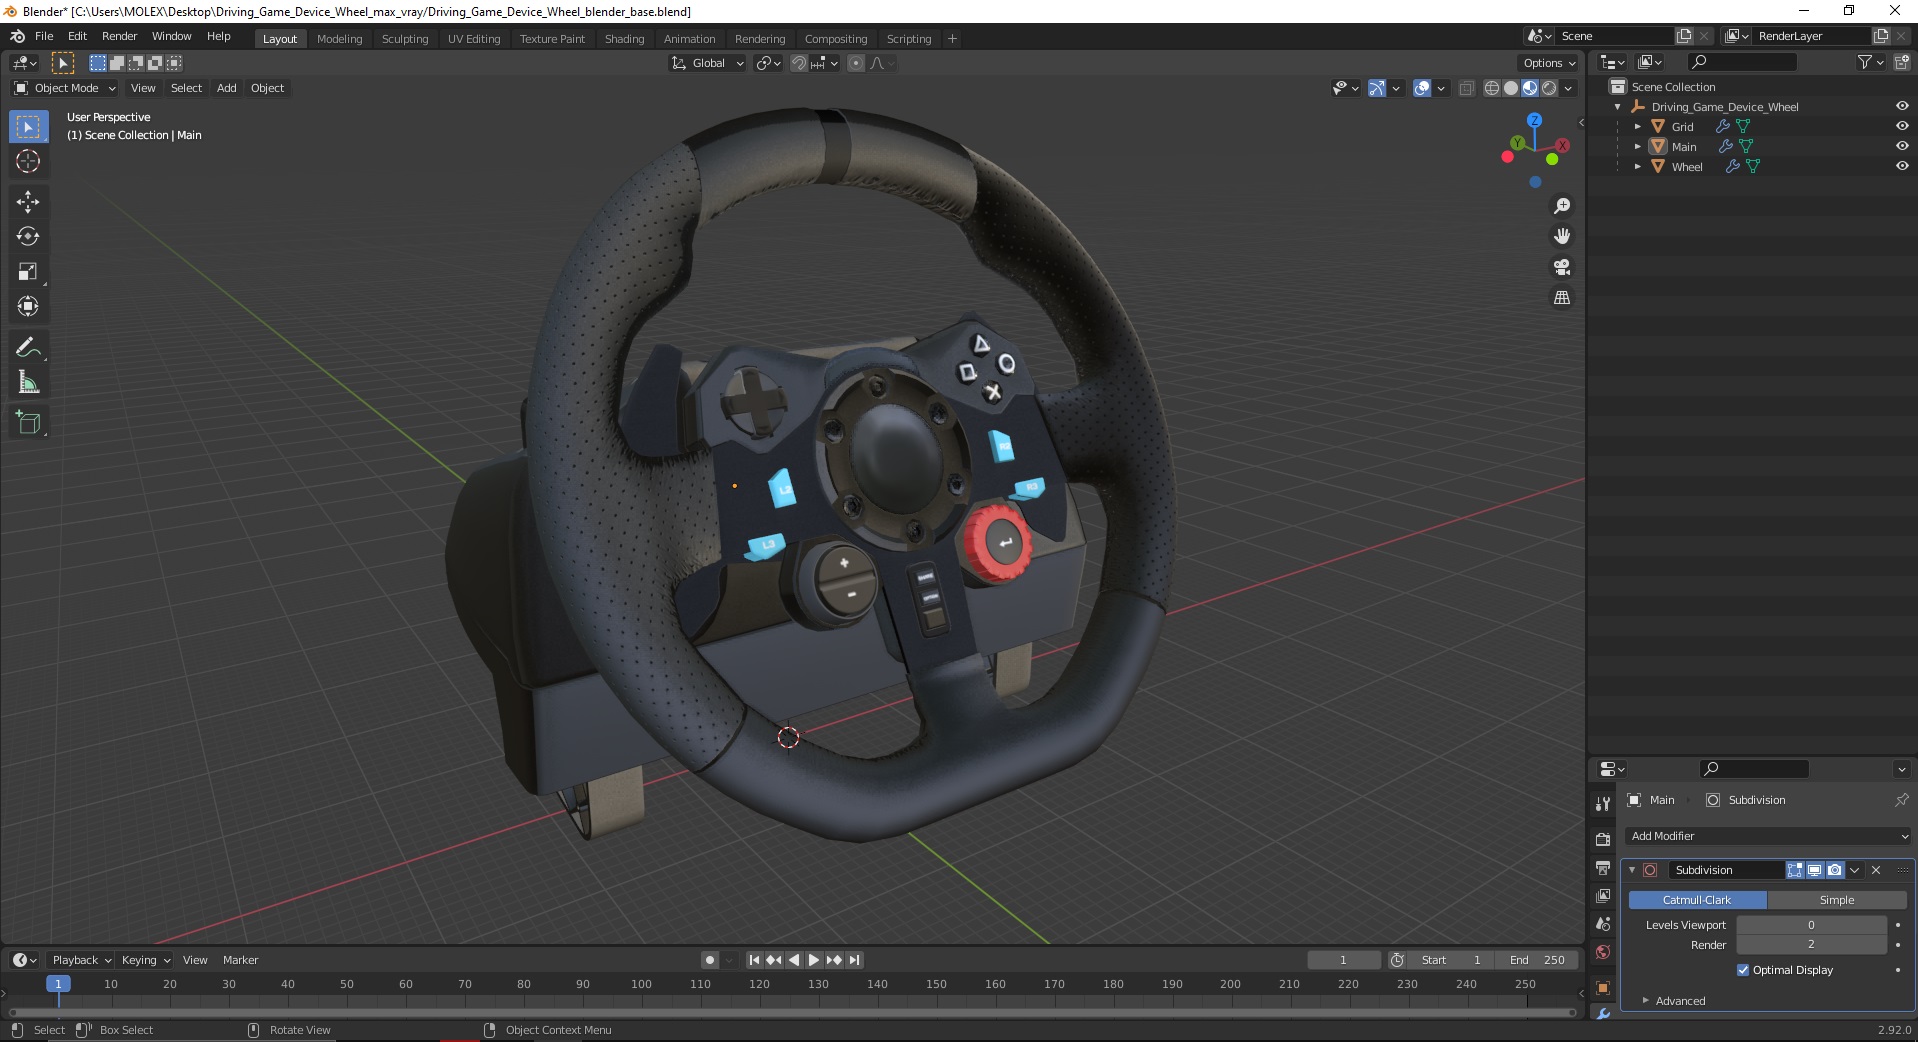Switch to the Modeling workspace tab
1918x1042 pixels.
(x=339, y=39)
